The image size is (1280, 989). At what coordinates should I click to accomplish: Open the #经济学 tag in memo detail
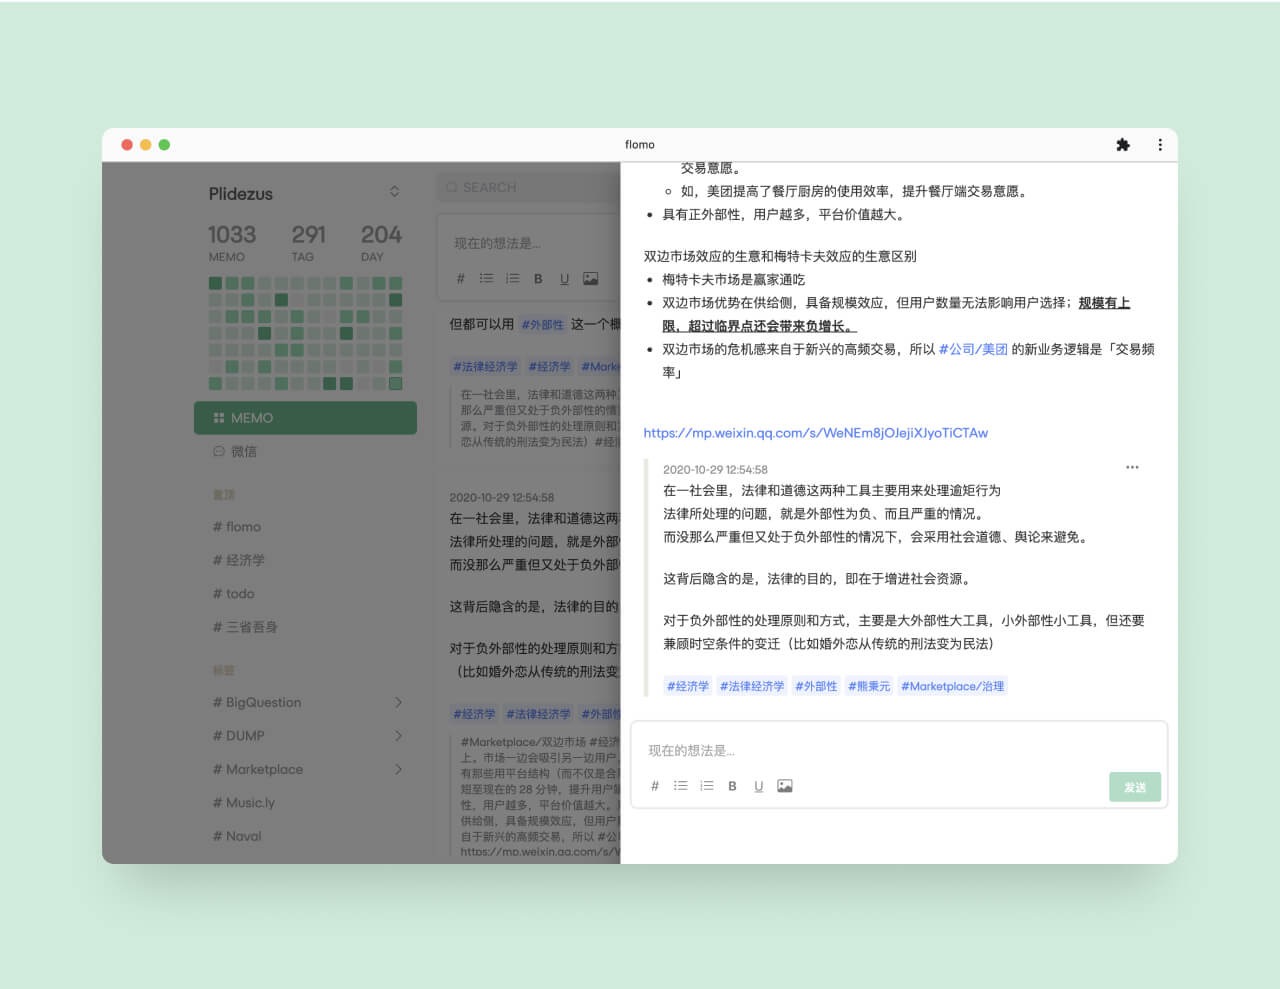click(x=688, y=686)
